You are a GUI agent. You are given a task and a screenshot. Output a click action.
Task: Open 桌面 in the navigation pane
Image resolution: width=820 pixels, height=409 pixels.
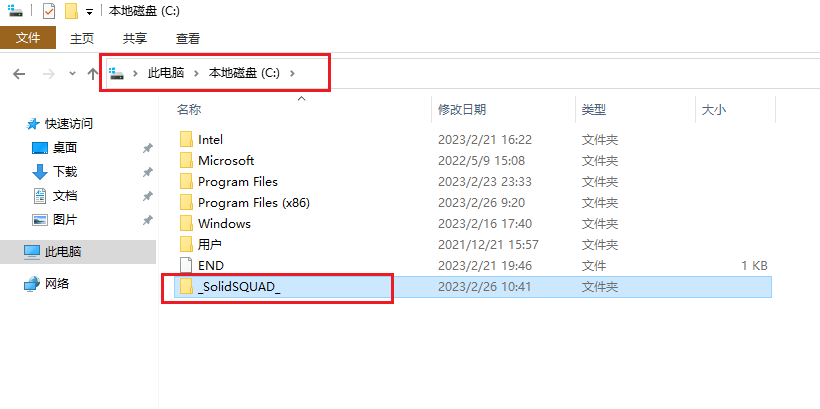(x=65, y=148)
